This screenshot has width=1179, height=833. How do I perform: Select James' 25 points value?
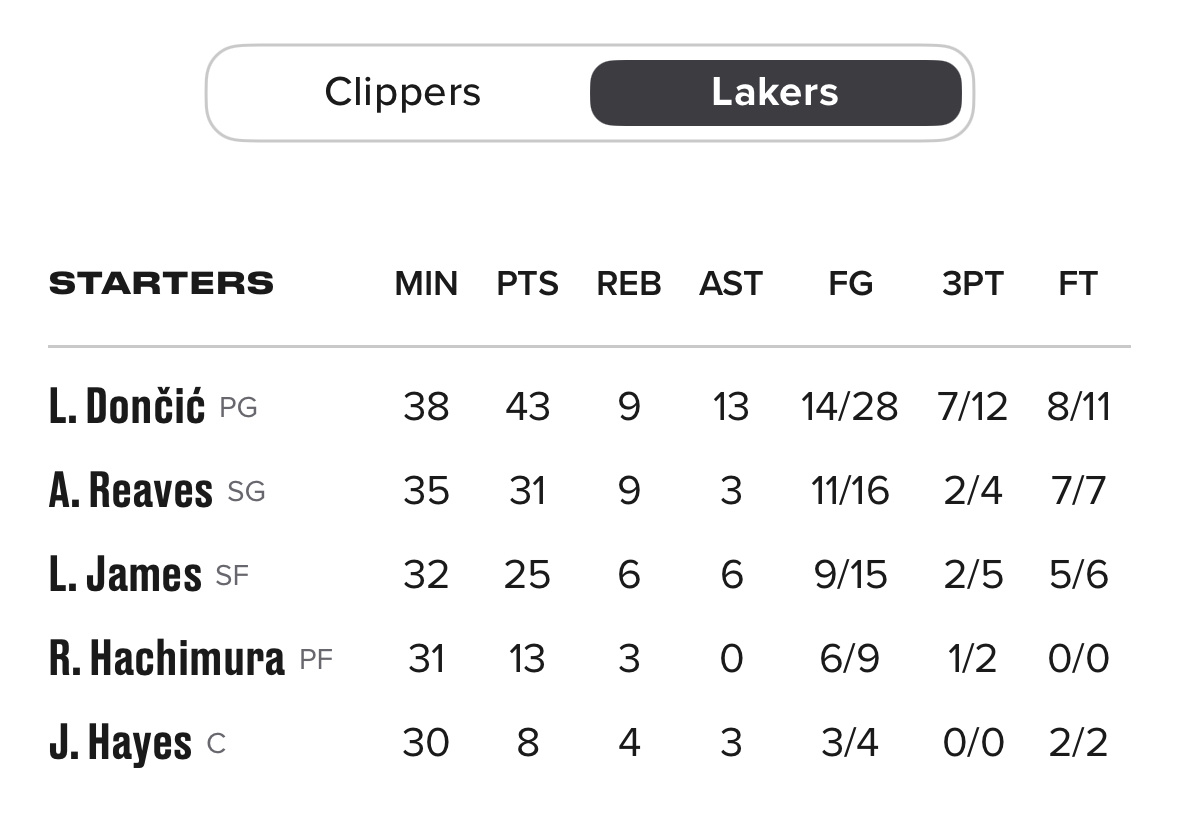pyautogui.click(x=527, y=575)
